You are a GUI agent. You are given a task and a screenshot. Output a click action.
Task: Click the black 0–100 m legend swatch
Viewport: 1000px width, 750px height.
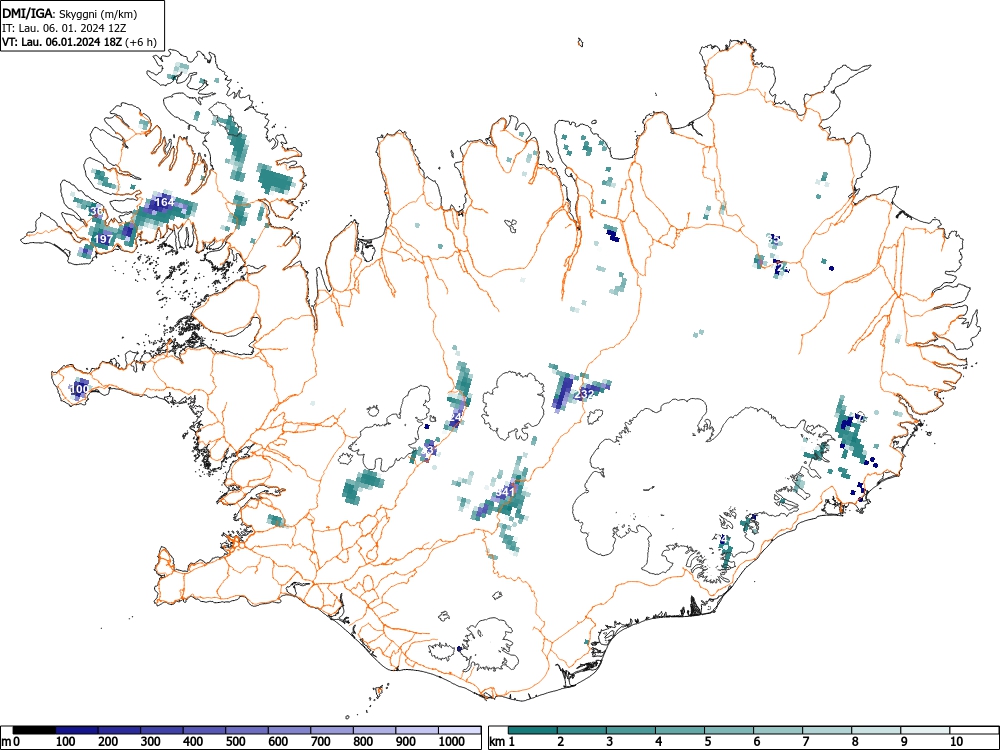(34, 730)
